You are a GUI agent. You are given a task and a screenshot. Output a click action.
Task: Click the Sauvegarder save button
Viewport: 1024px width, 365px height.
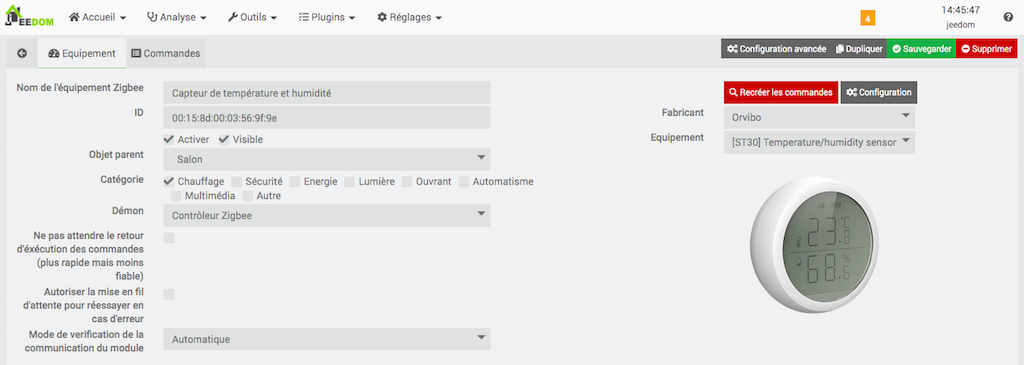coord(921,49)
